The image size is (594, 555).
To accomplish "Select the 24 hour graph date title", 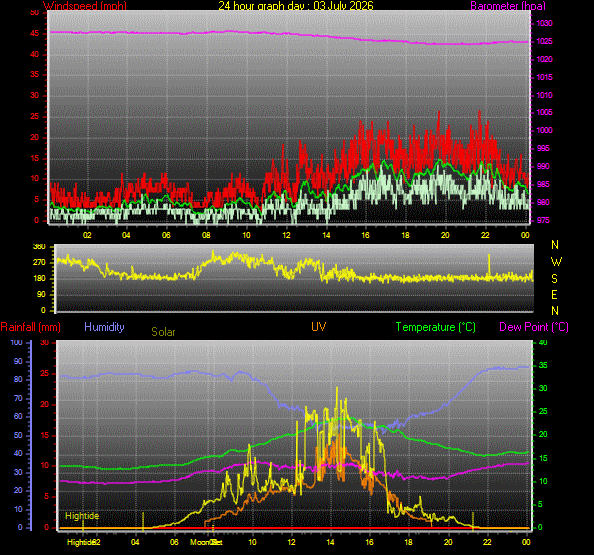I will pyautogui.click(x=296, y=5).
